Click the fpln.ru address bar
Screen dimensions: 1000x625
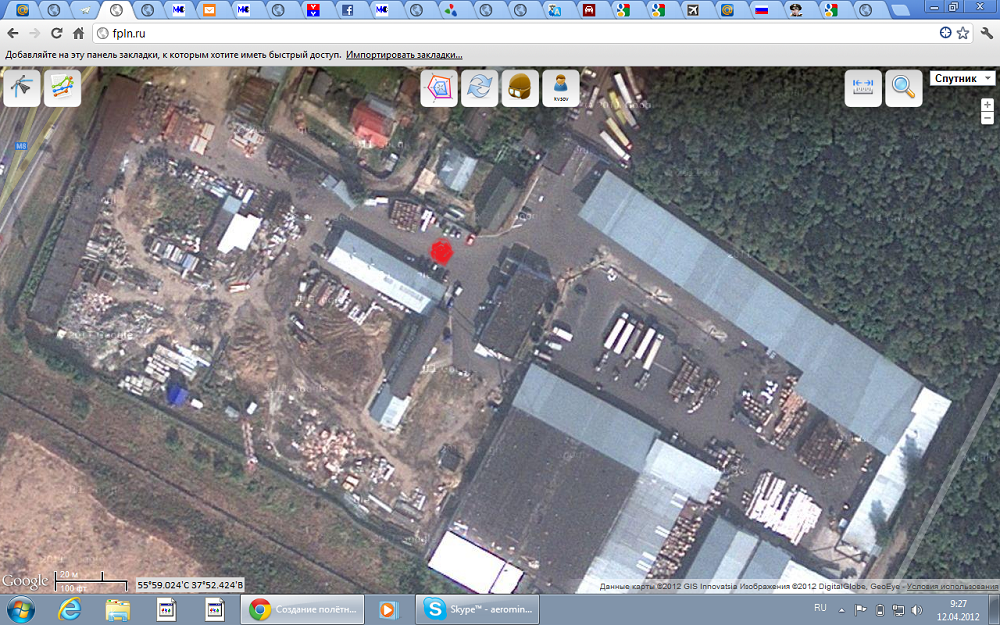[x=500, y=33]
